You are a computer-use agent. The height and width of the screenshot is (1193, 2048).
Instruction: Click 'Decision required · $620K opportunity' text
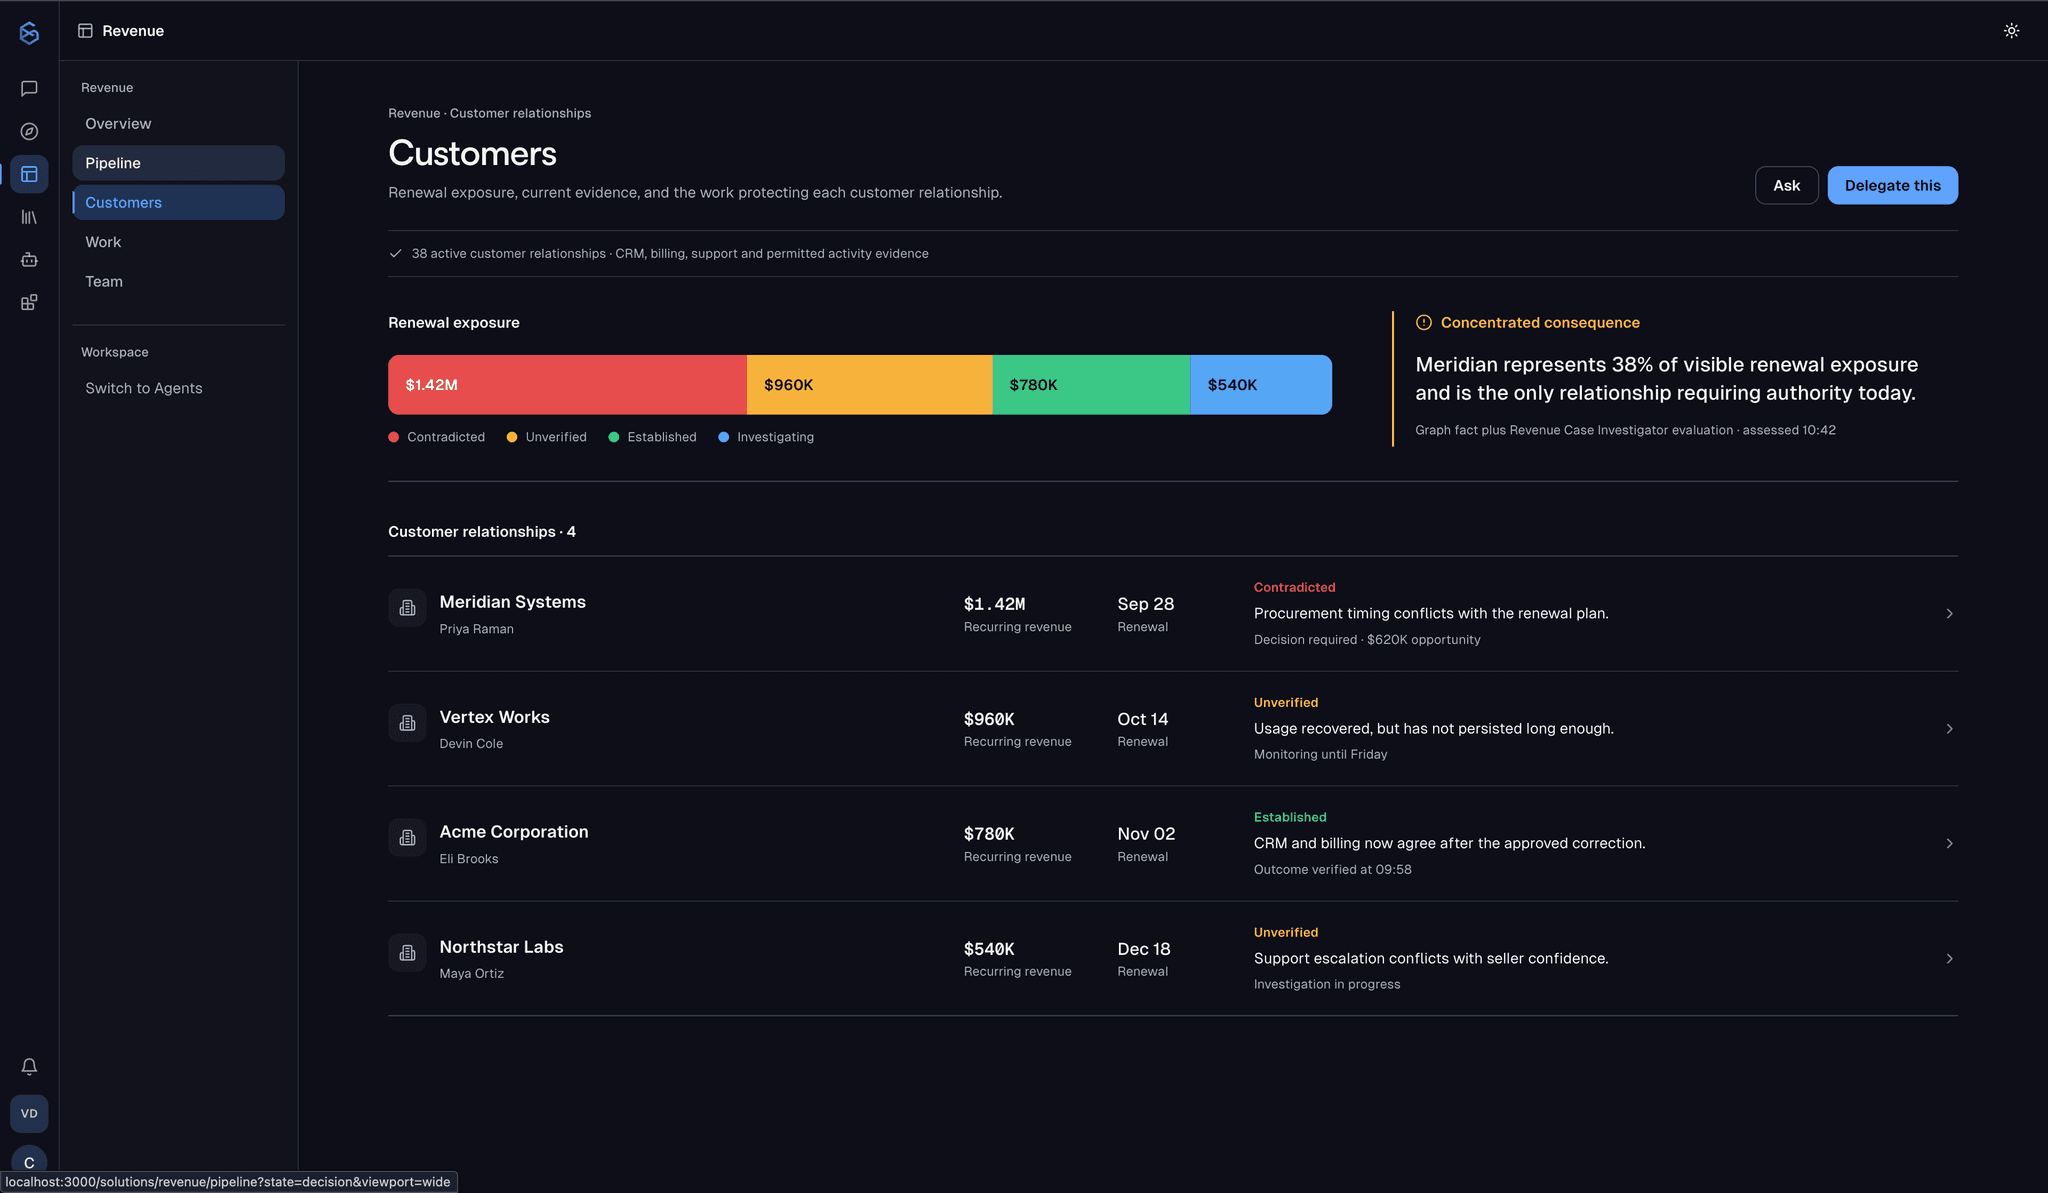pyautogui.click(x=1367, y=640)
